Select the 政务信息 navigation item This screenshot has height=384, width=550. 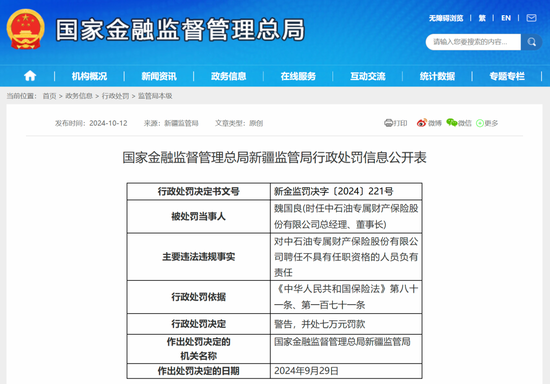point(228,76)
